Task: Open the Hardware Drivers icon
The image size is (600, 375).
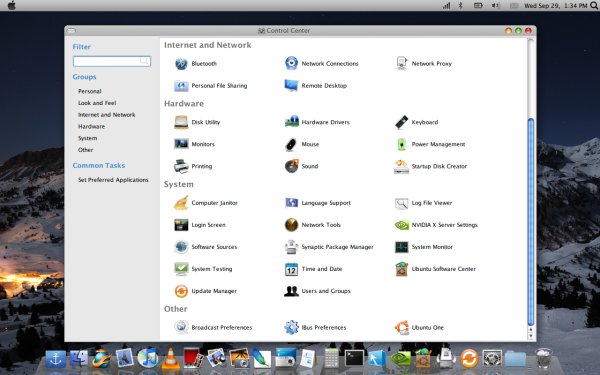Action: tap(292, 122)
